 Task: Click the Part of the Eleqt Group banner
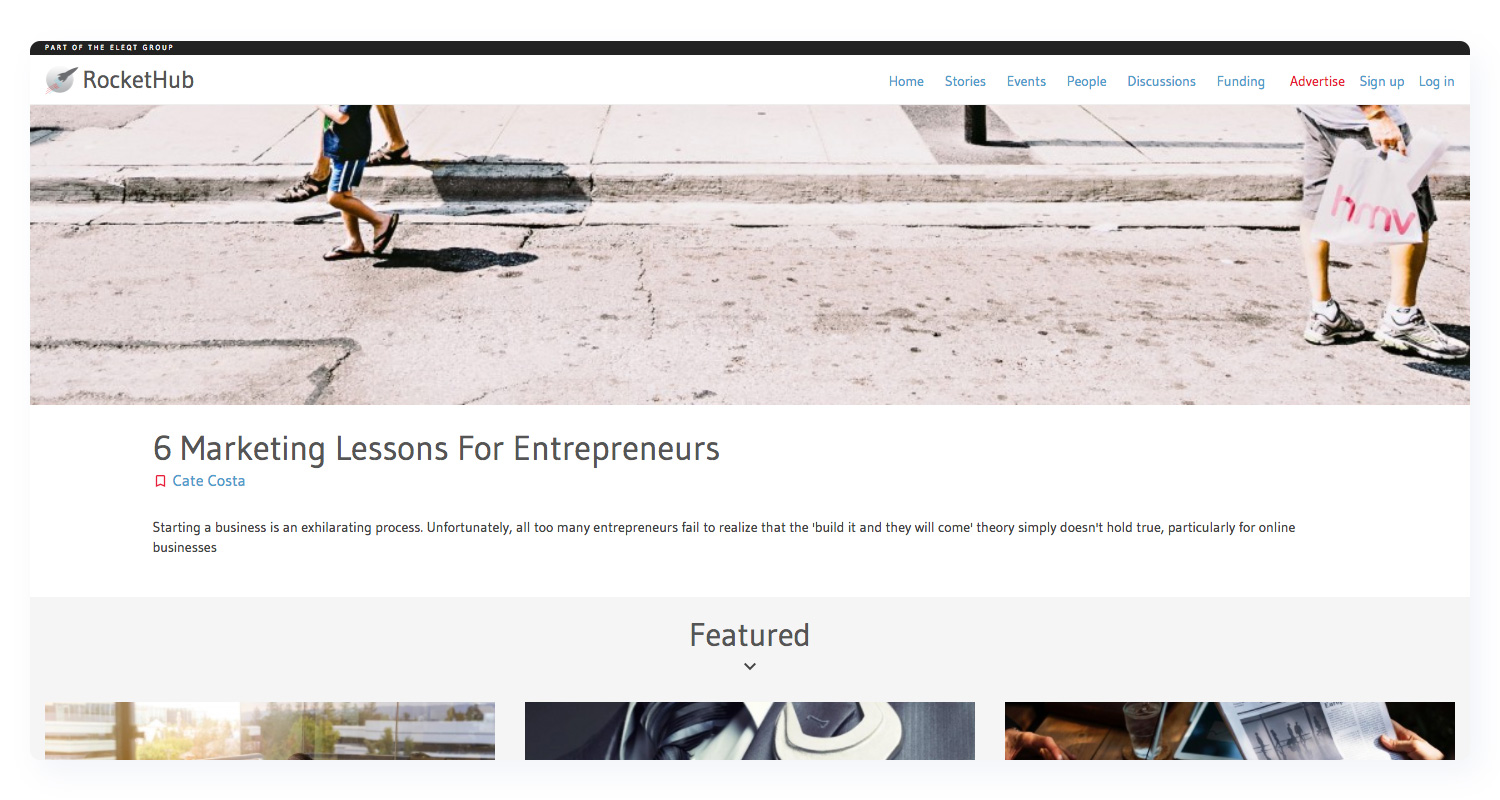click(109, 48)
